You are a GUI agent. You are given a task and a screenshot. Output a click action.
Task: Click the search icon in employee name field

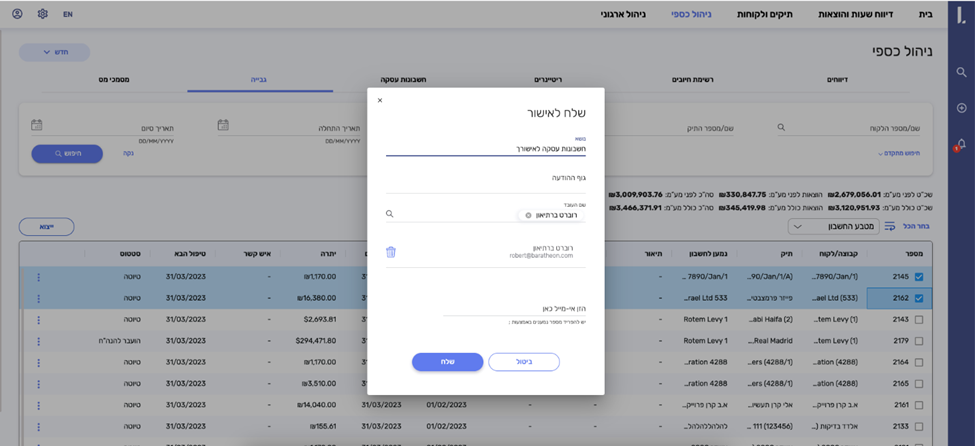point(390,214)
